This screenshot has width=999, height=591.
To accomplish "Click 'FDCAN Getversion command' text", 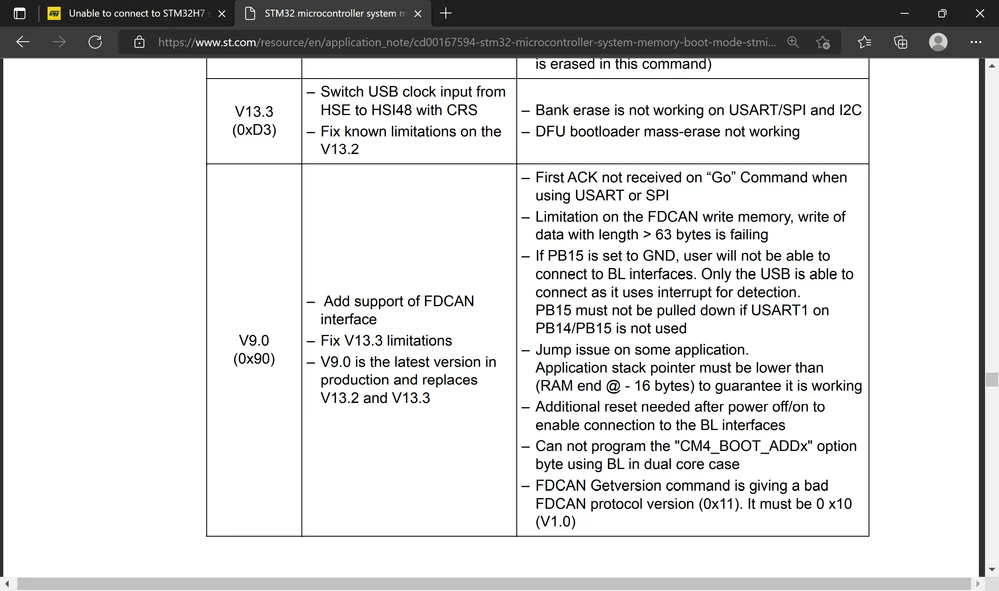I will (x=693, y=503).
